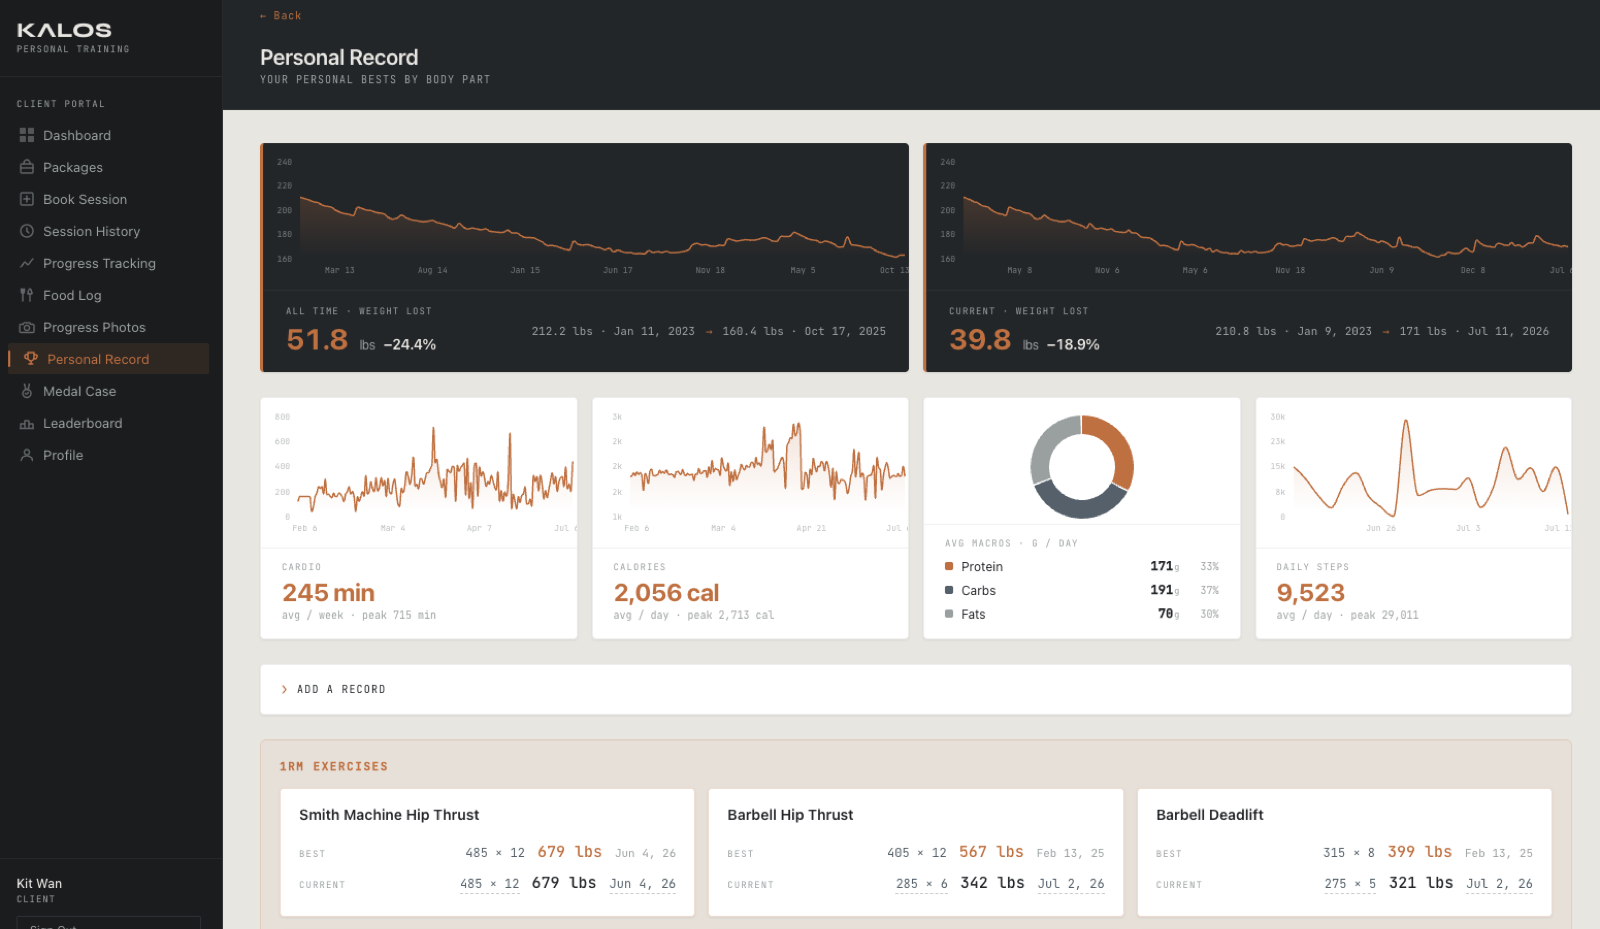Click the 2,056 cal value
Viewport: 1600px width, 929px height.
(666, 593)
